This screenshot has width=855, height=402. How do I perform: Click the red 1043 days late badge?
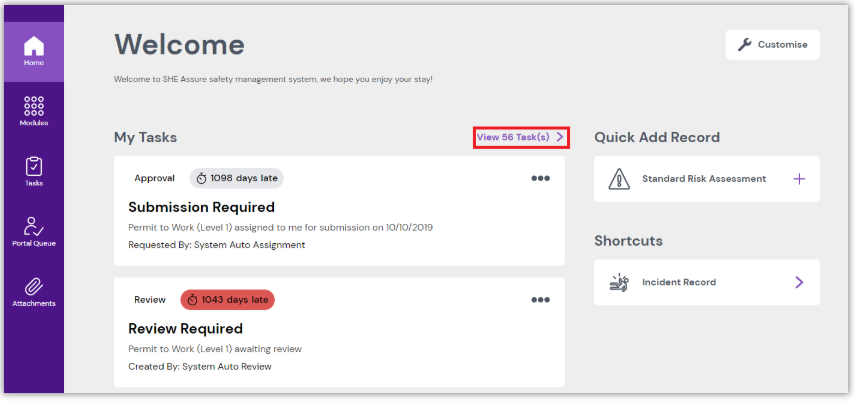click(227, 300)
